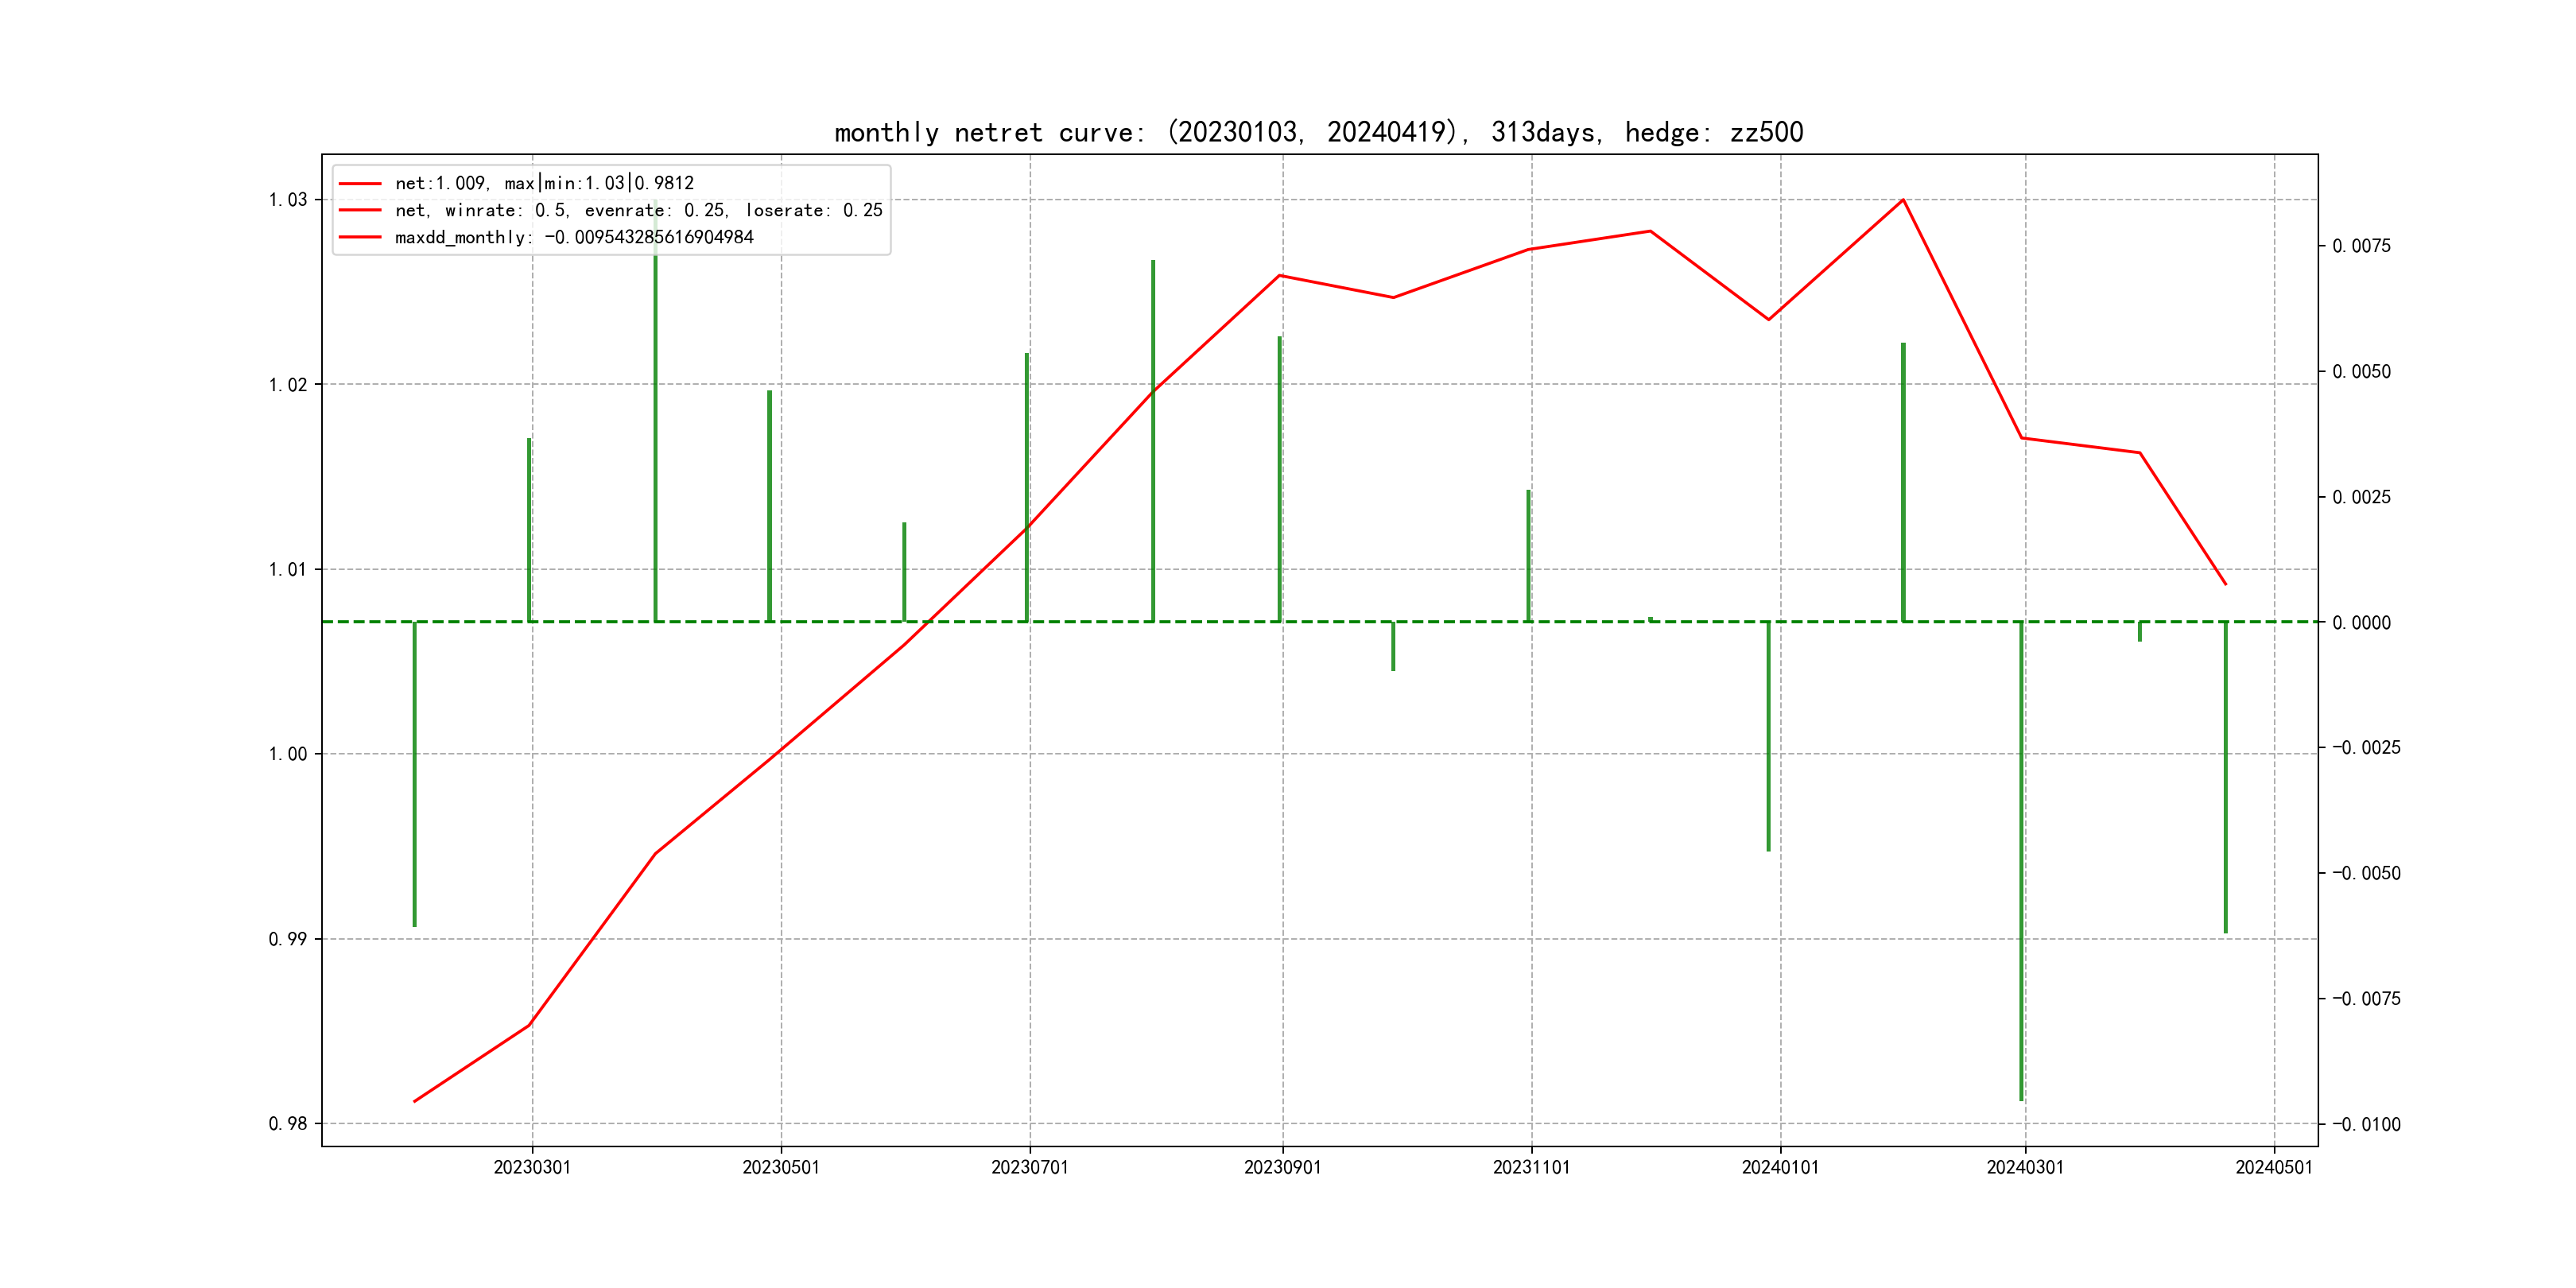Click the 0.0075 right axis tick label
Image resolution: width=2576 pixels, height=1288 pixels.
point(2361,246)
